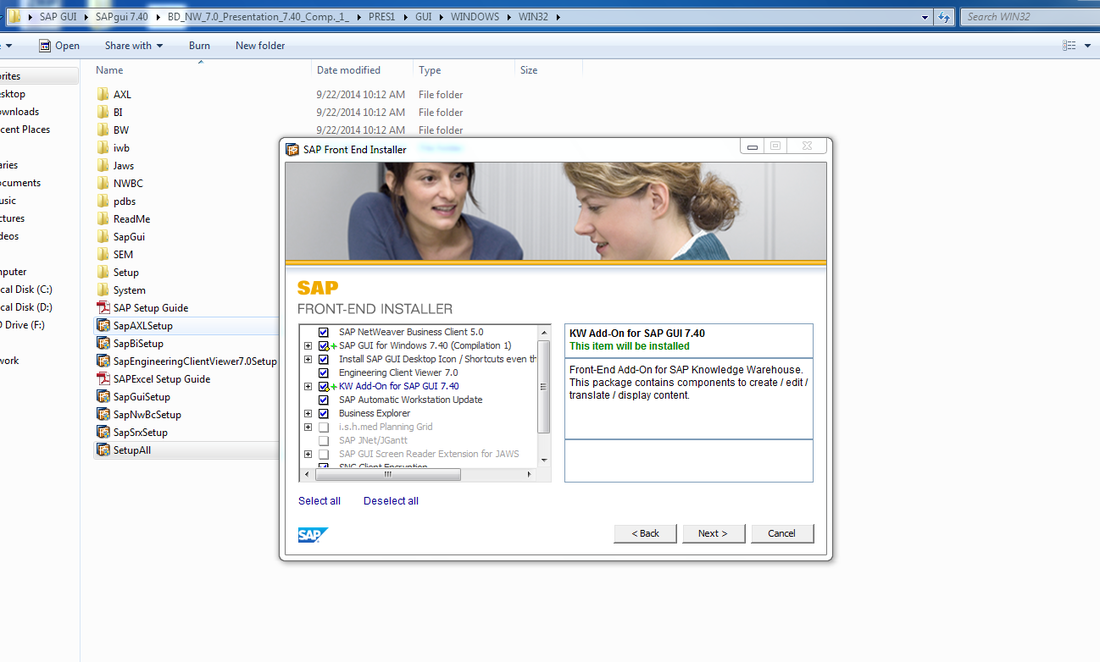The width and height of the screenshot is (1100, 662).
Task: Click the pdbs folder icon
Action: 103,201
